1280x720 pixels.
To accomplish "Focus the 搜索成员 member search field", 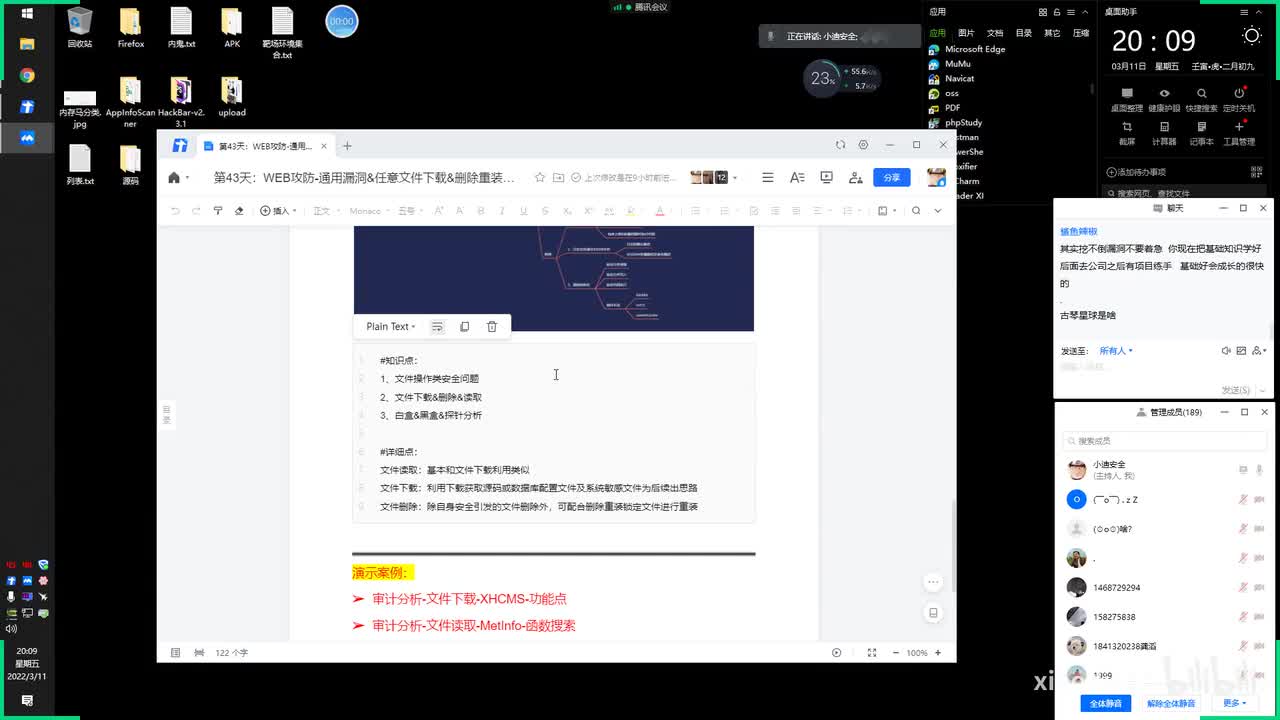I will [x=1165, y=441].
